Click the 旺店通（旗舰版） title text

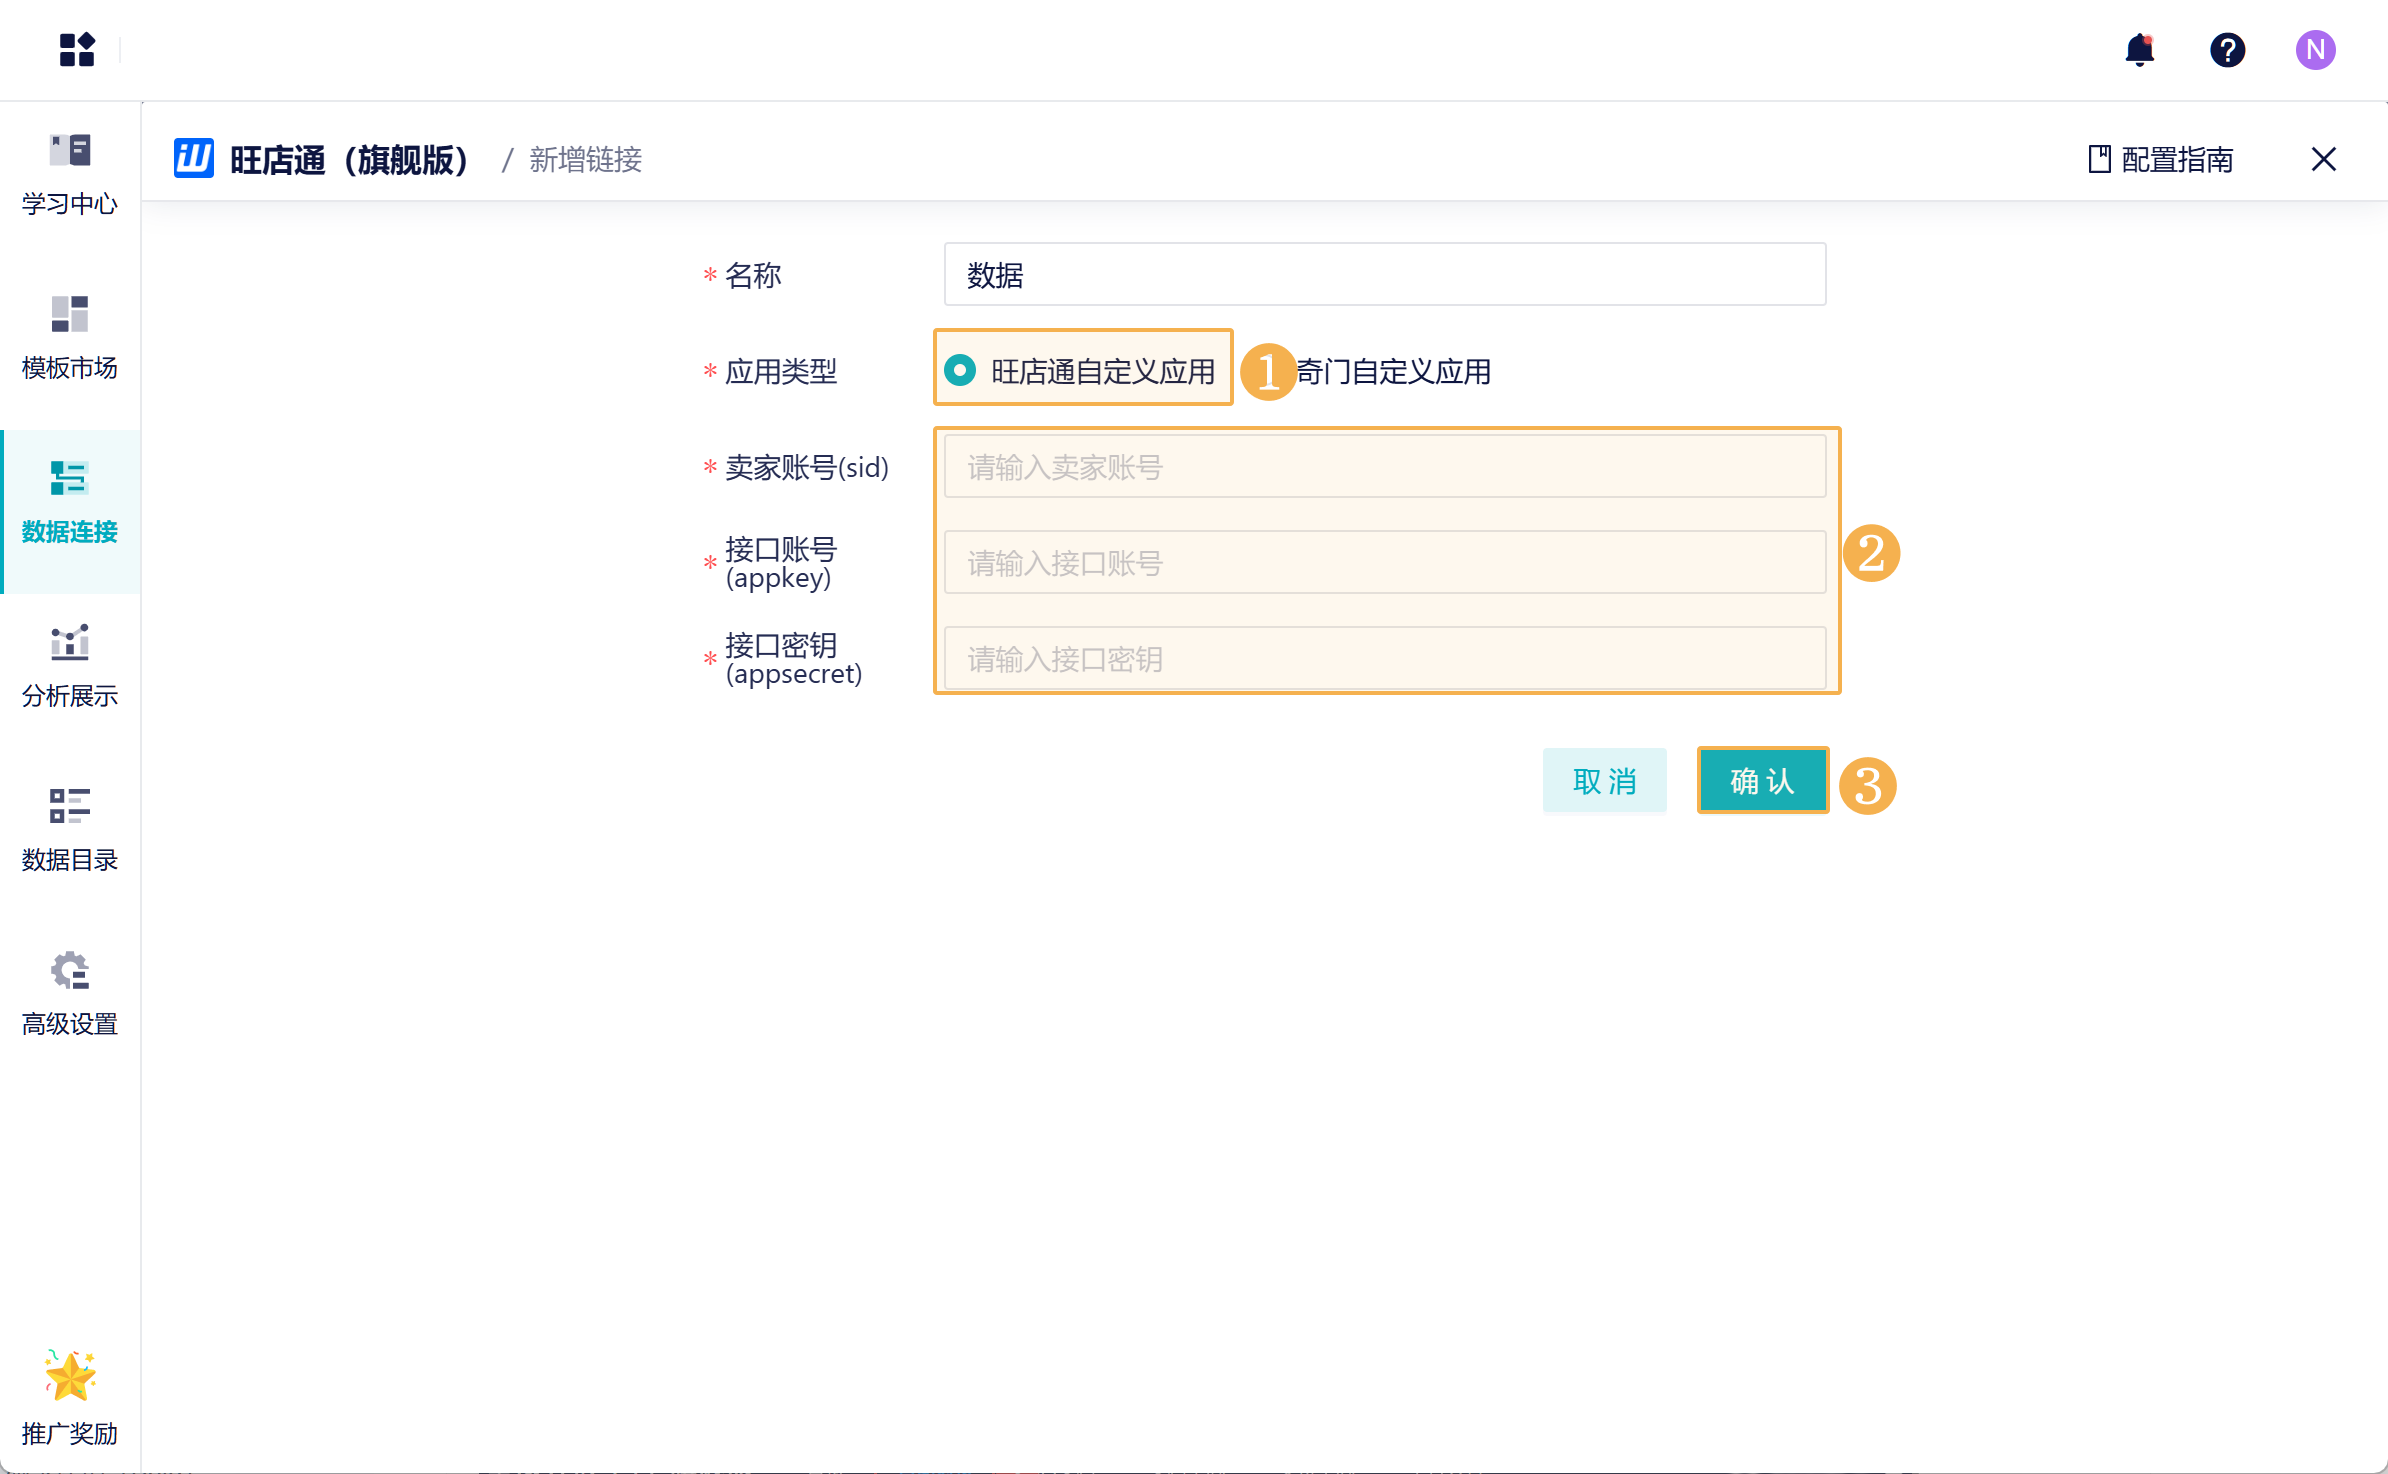[350, 159]
